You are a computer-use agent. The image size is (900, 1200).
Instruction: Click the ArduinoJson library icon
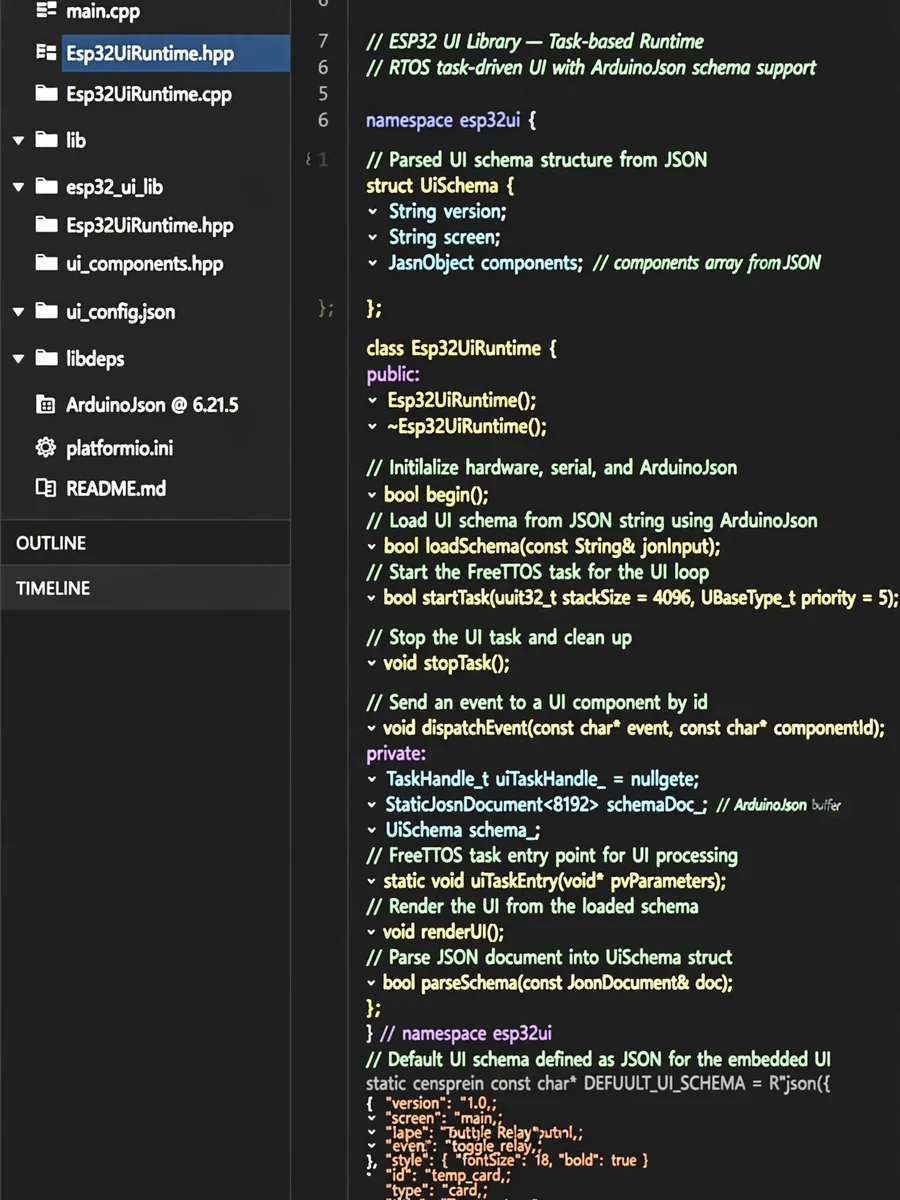click(46, 405)
